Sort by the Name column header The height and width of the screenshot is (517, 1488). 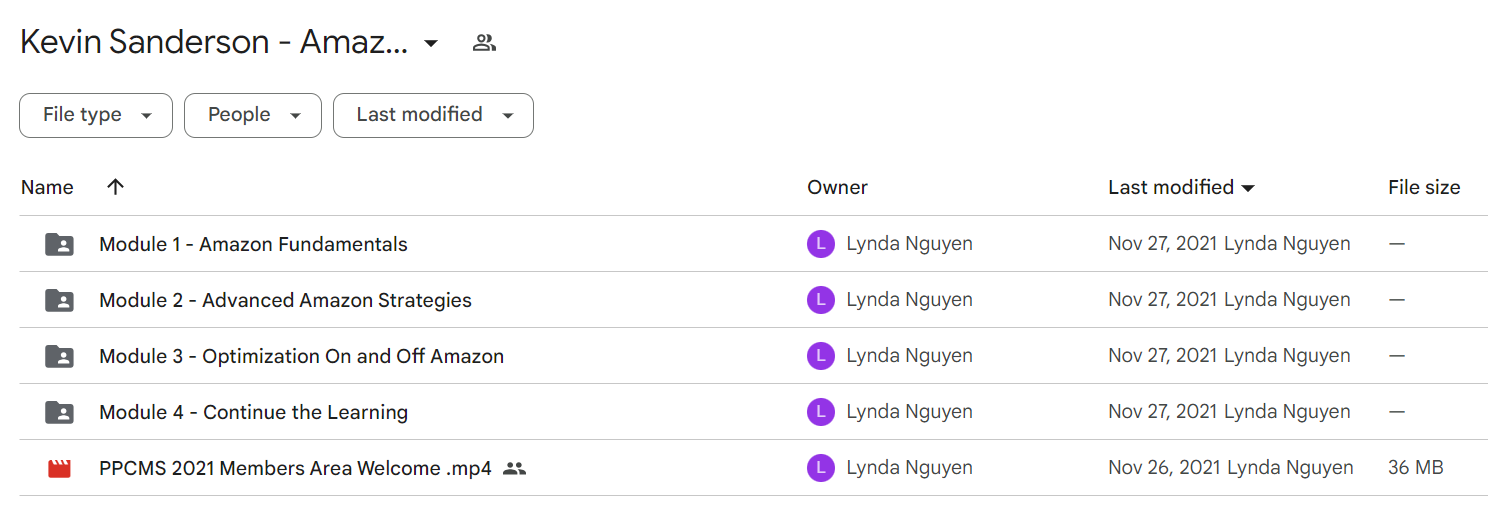coord(47,187)
